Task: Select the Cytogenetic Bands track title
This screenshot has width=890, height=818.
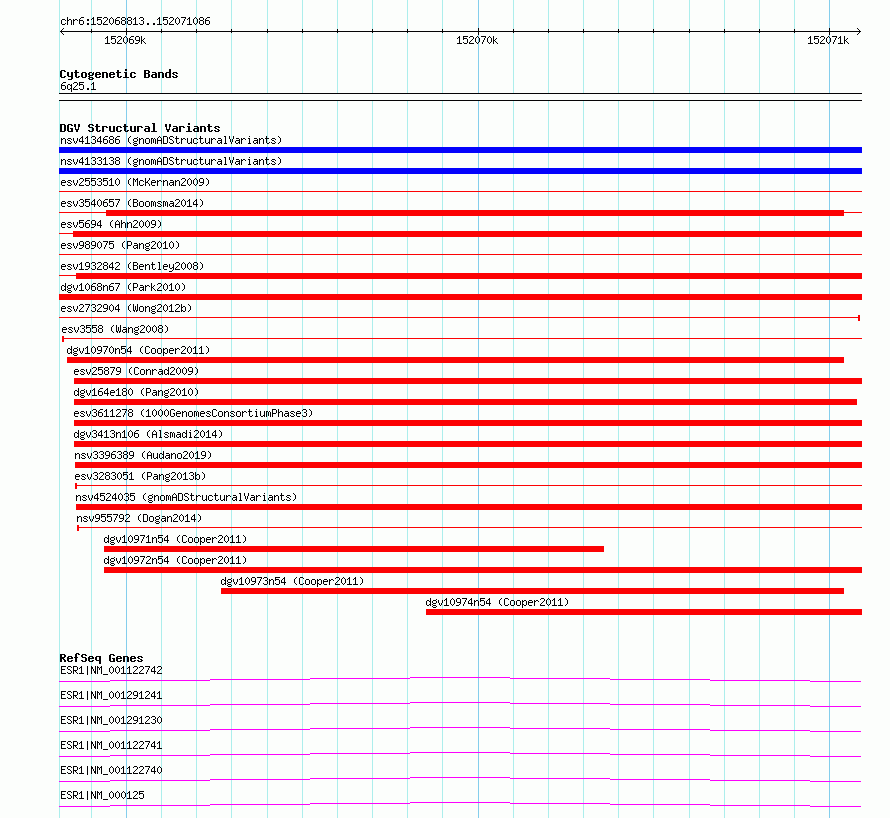Action: [119, 74]
